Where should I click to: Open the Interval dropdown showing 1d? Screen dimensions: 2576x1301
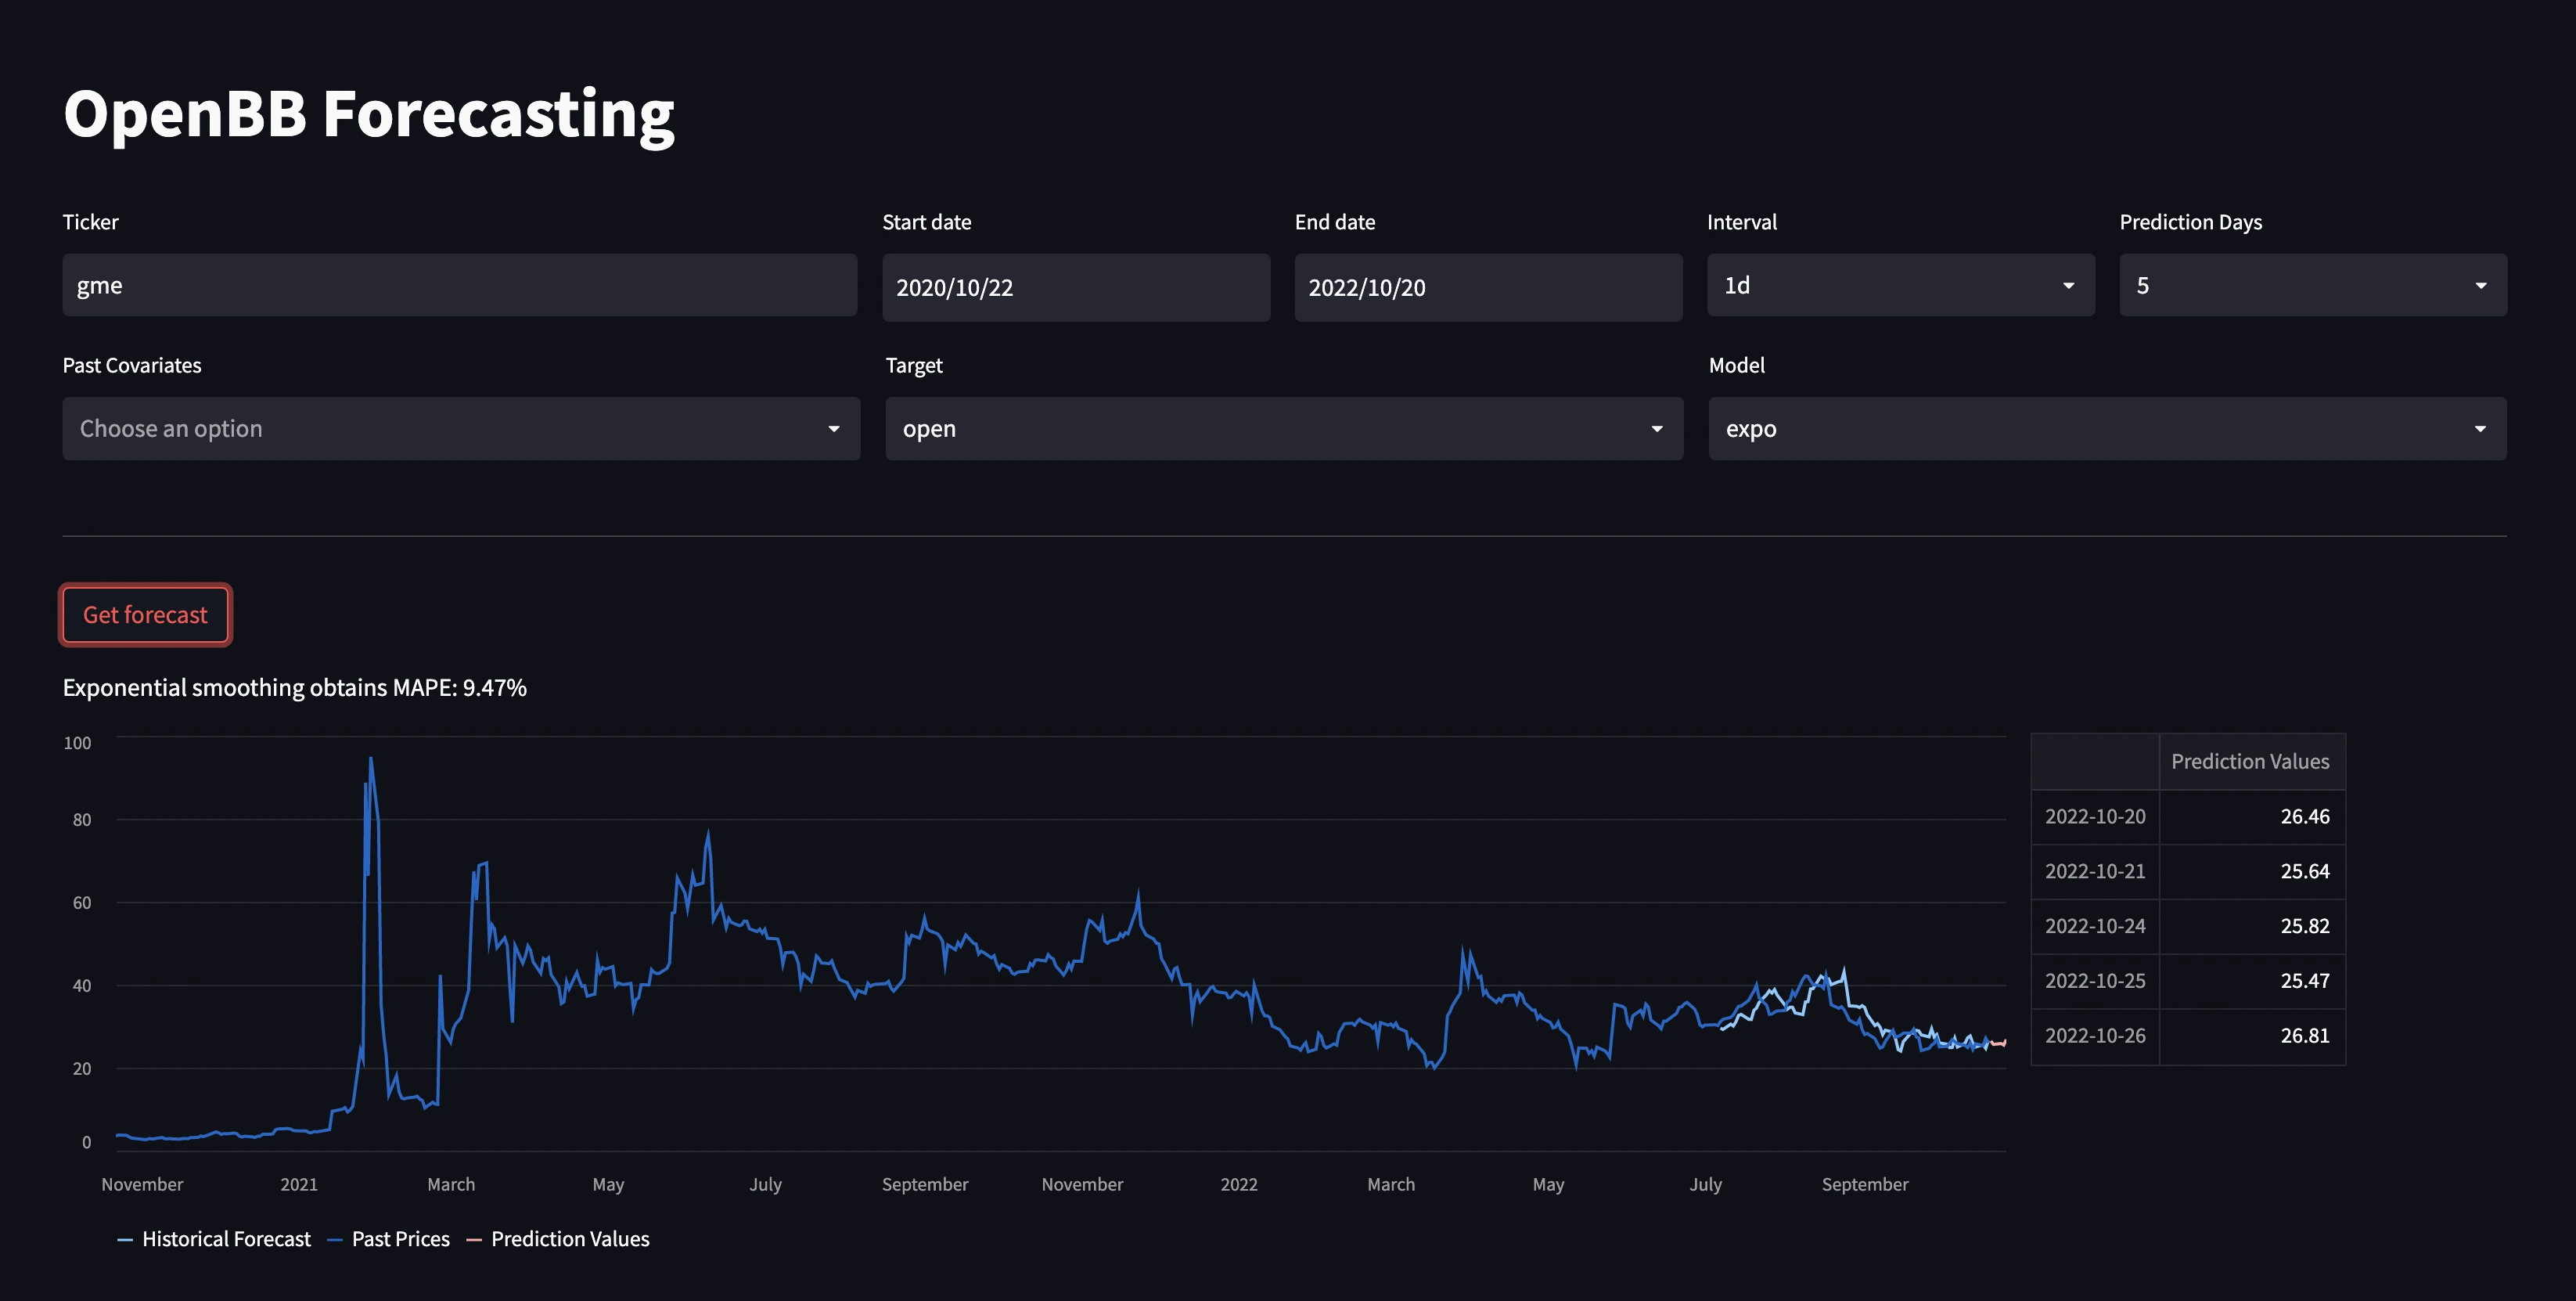pyautogui.click(x=1900, y=285)
